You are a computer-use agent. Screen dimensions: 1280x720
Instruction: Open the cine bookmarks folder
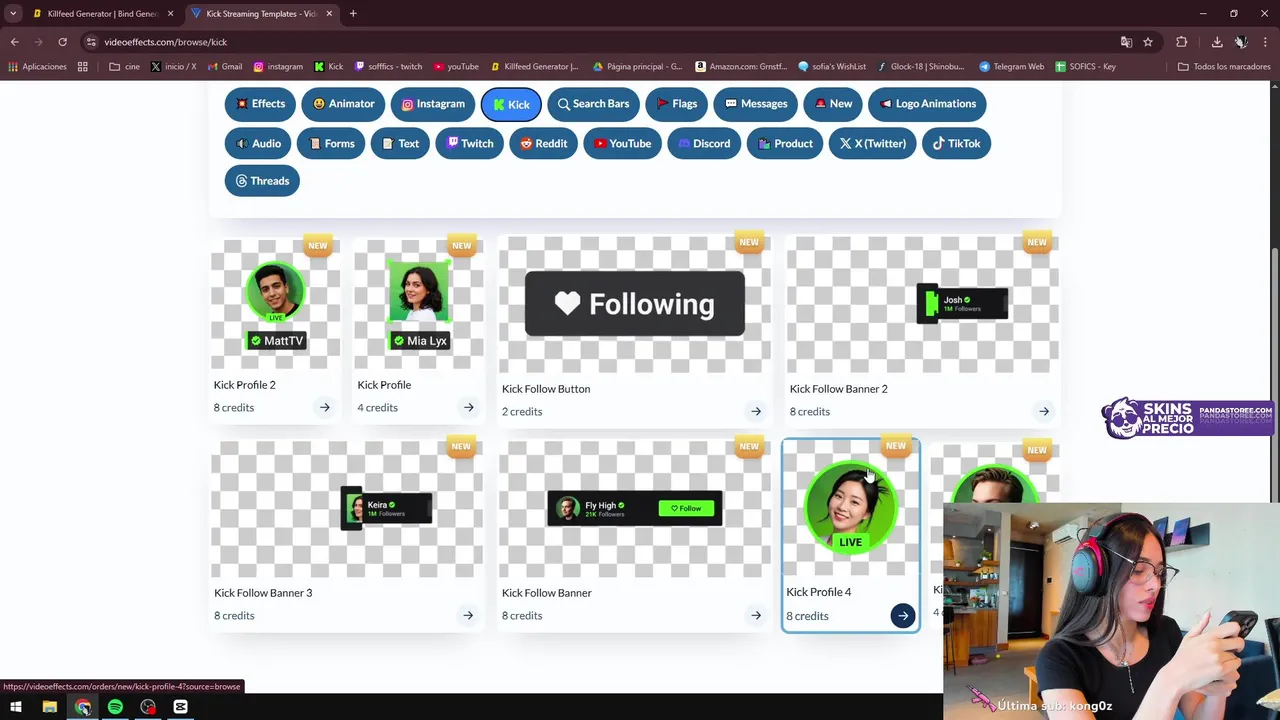(125, 67)
